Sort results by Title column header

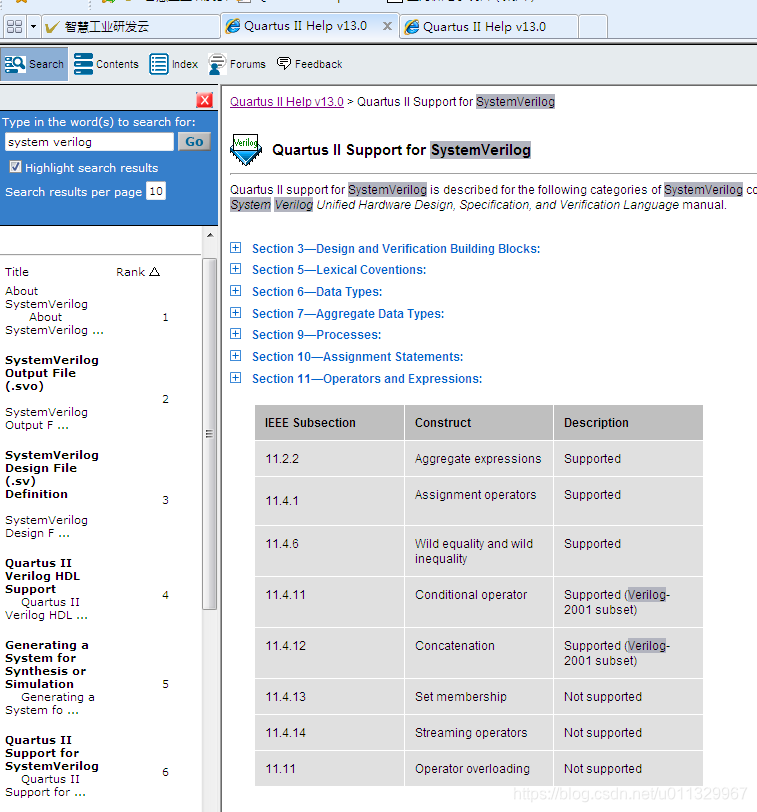coord(17,272)
